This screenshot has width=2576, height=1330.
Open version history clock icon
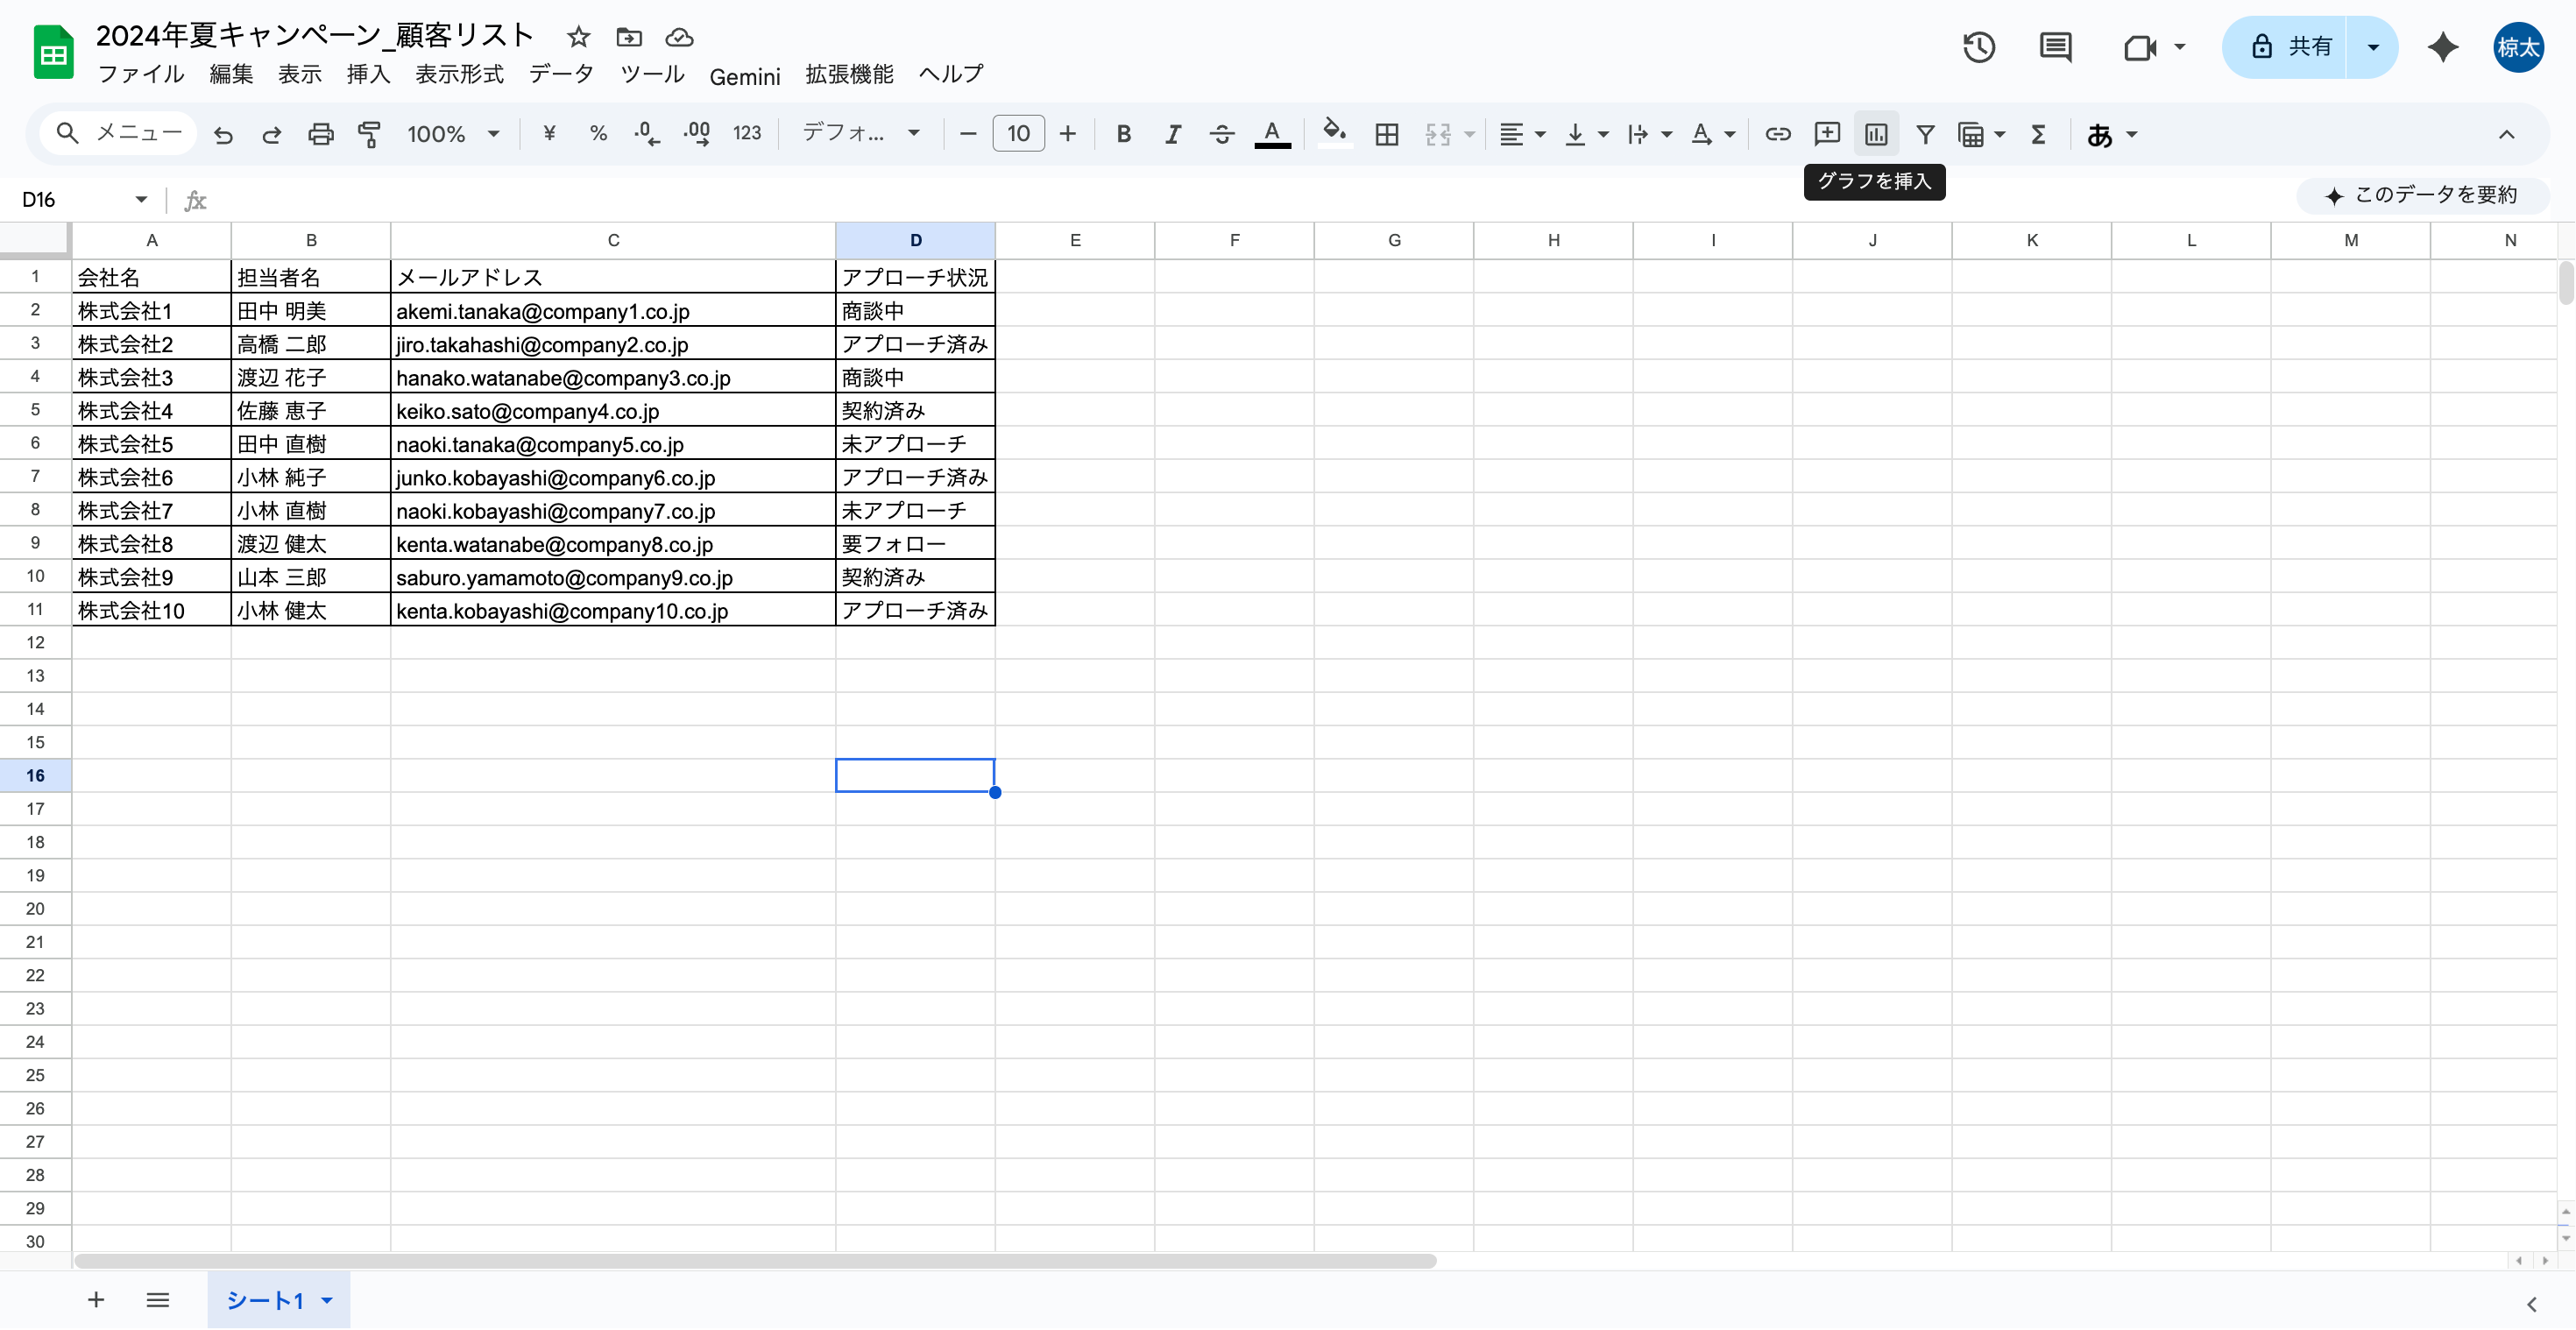click(x=1978, y=47)
